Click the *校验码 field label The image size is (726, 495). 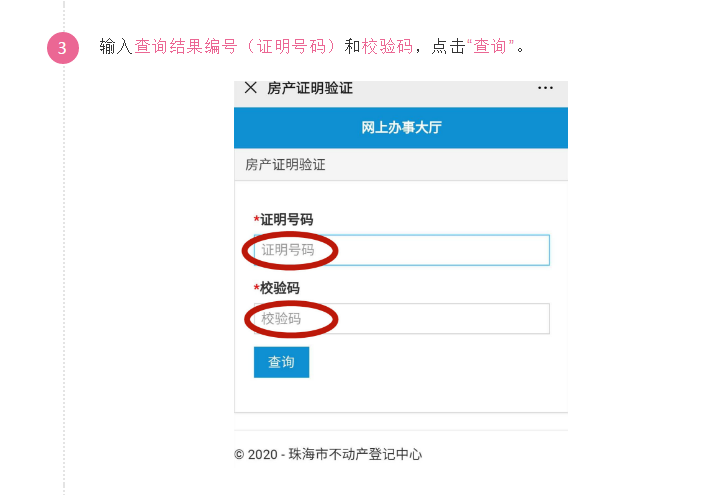(276, 288)
